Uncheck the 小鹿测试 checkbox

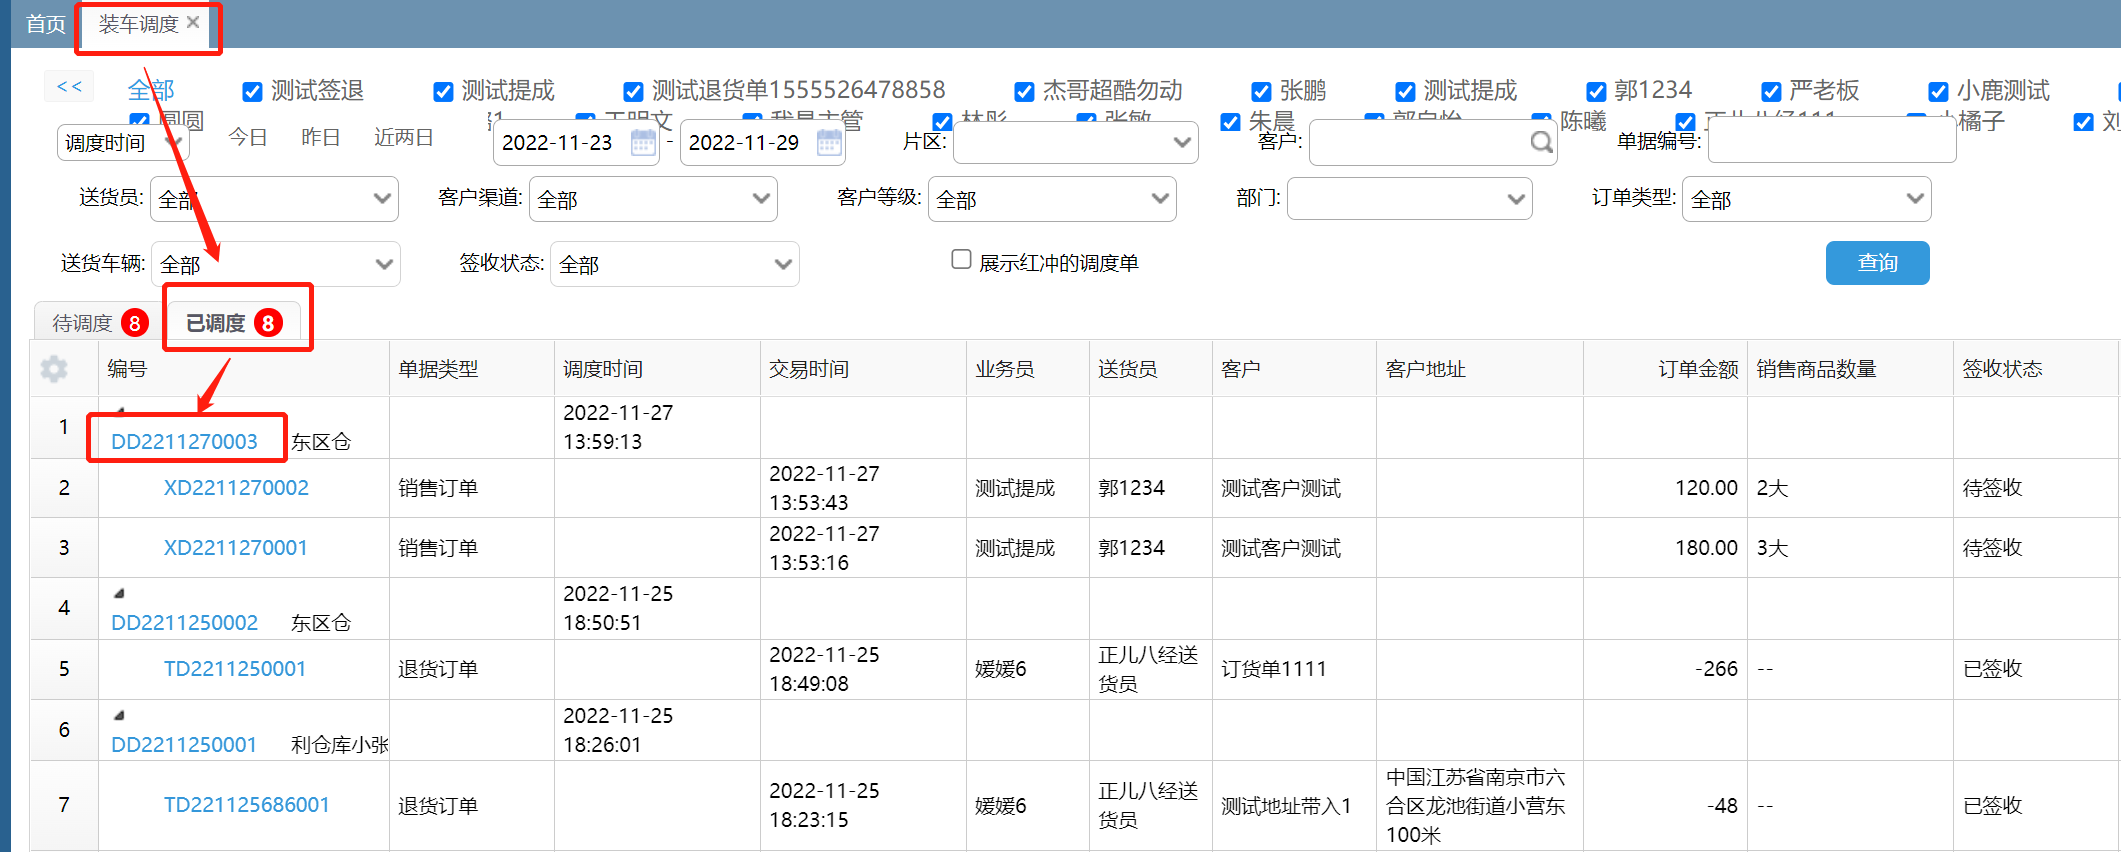1938,92
